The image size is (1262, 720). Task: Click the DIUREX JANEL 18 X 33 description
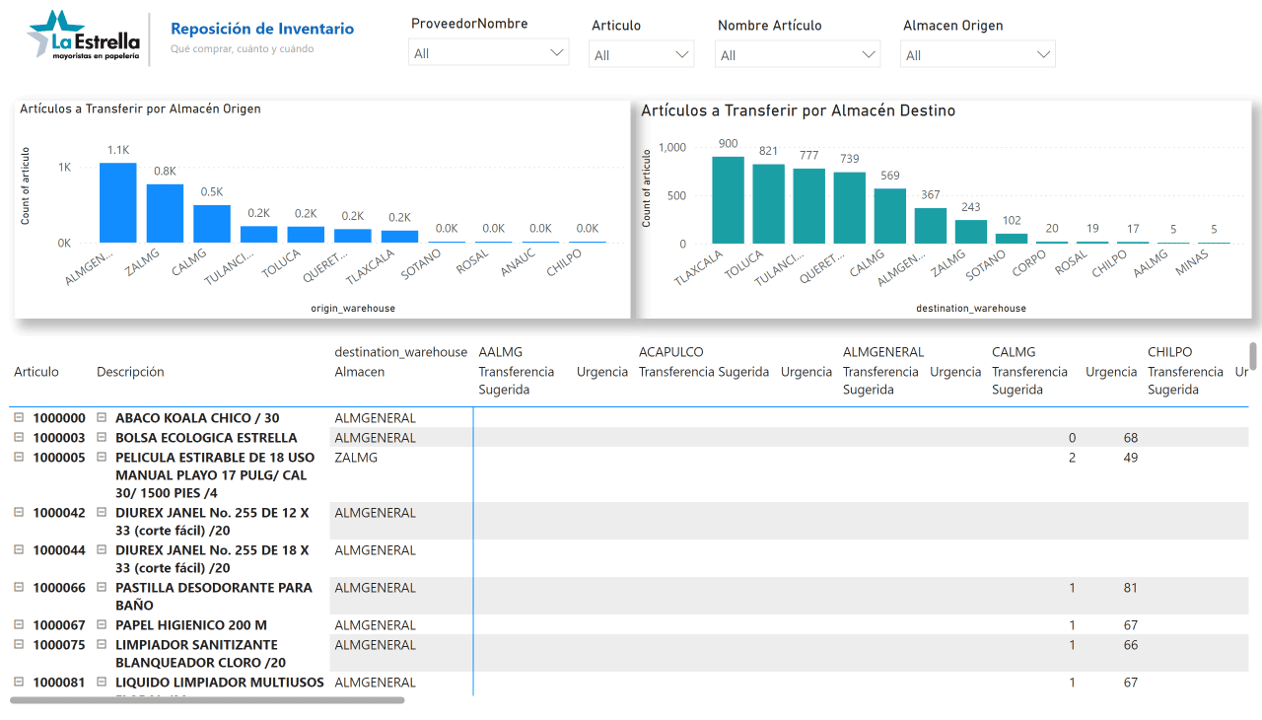click(212, 559)
